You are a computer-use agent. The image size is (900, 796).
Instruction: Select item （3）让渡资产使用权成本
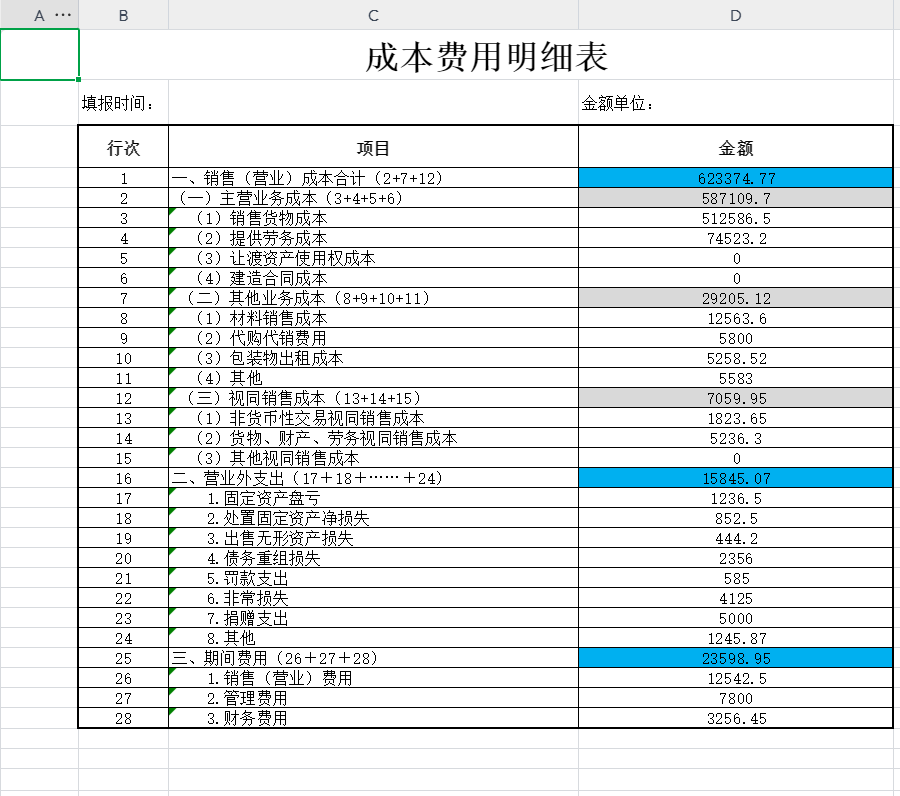click(373, 258)
